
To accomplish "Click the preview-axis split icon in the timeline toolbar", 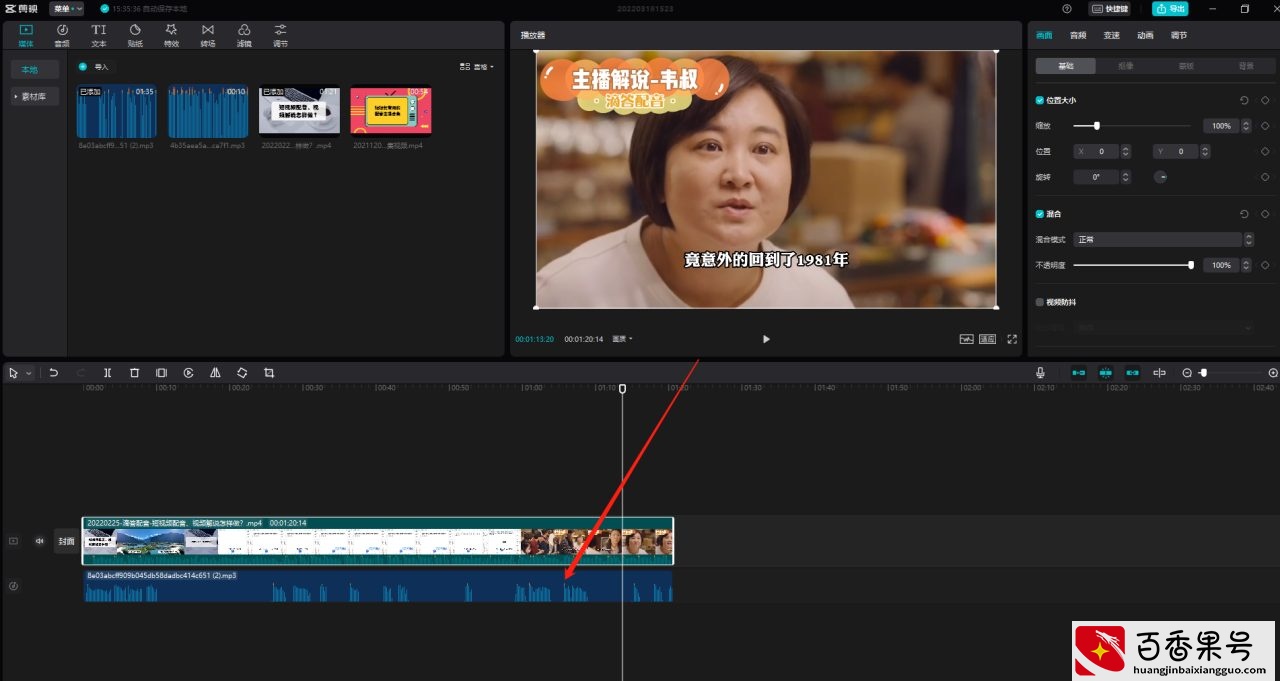I will [x=1159, y=373].
